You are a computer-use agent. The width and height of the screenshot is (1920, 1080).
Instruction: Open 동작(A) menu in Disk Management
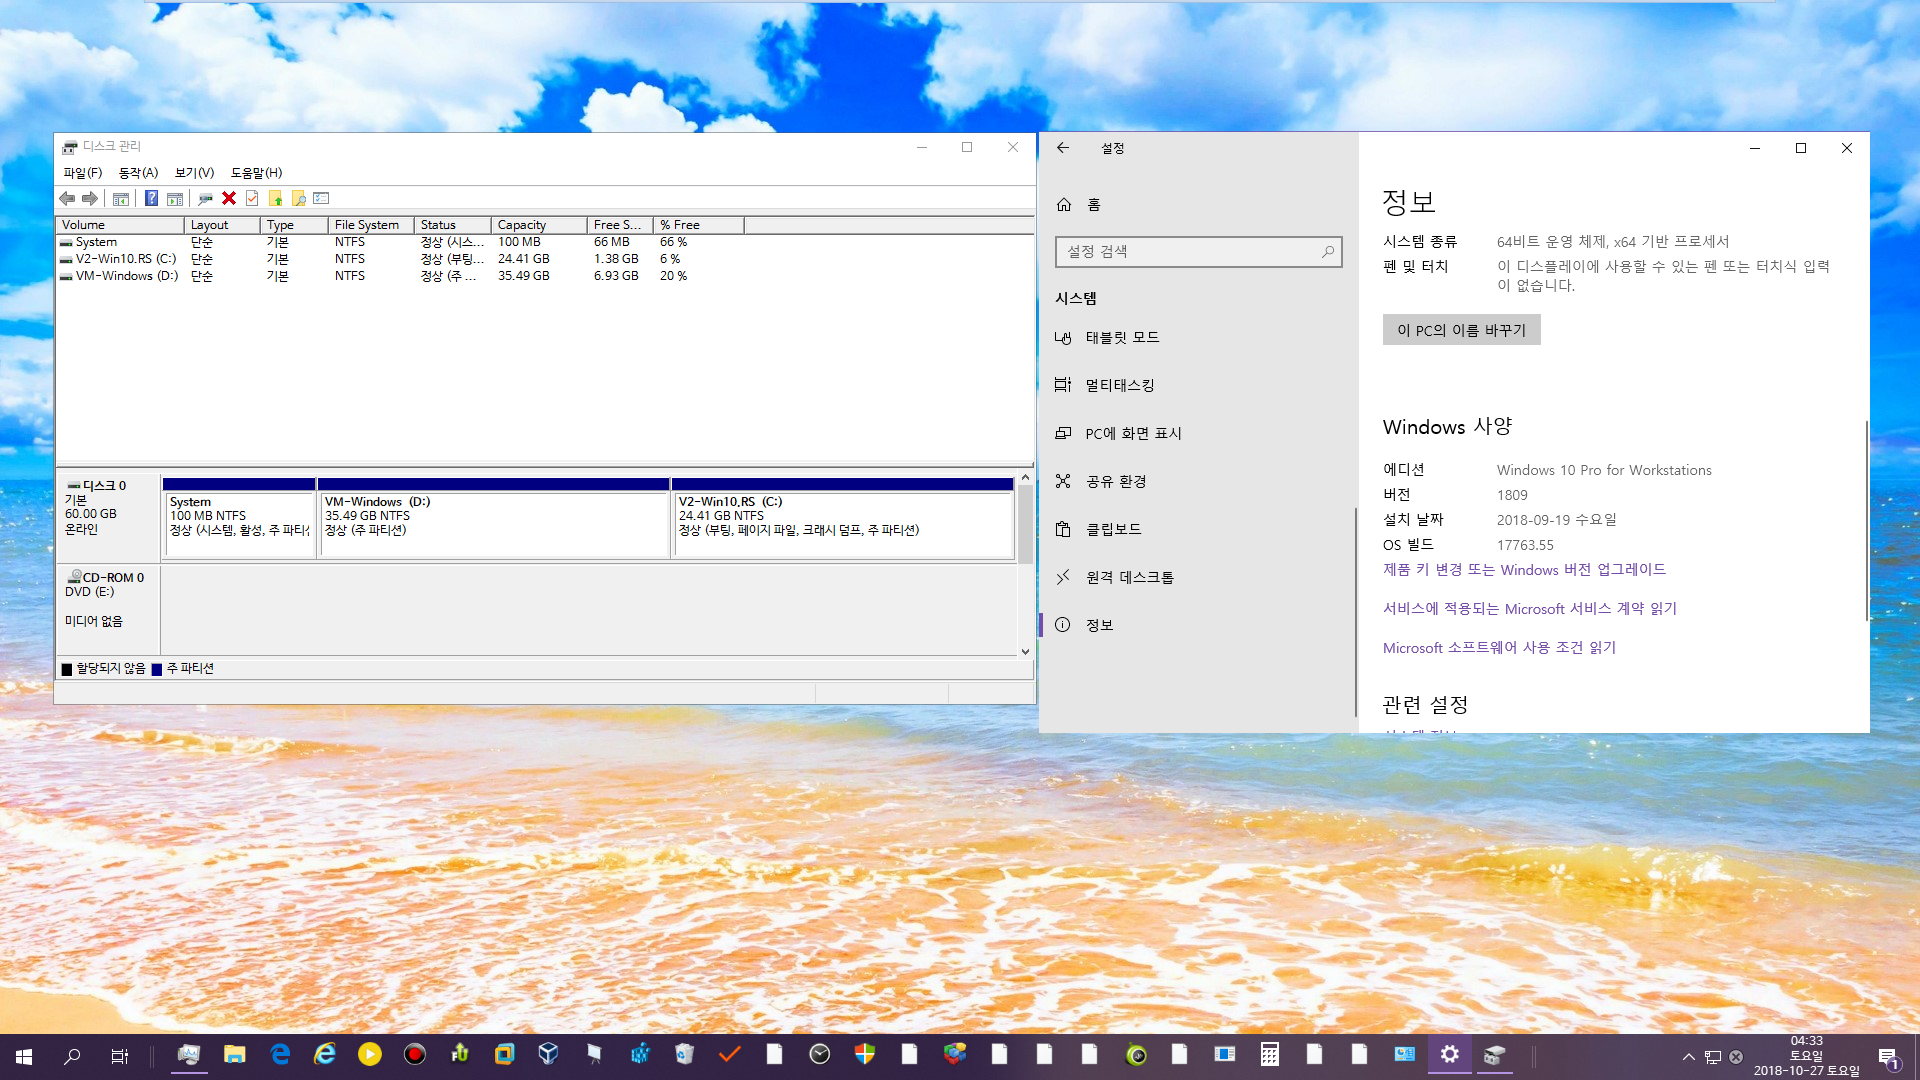tap(138, 173)
